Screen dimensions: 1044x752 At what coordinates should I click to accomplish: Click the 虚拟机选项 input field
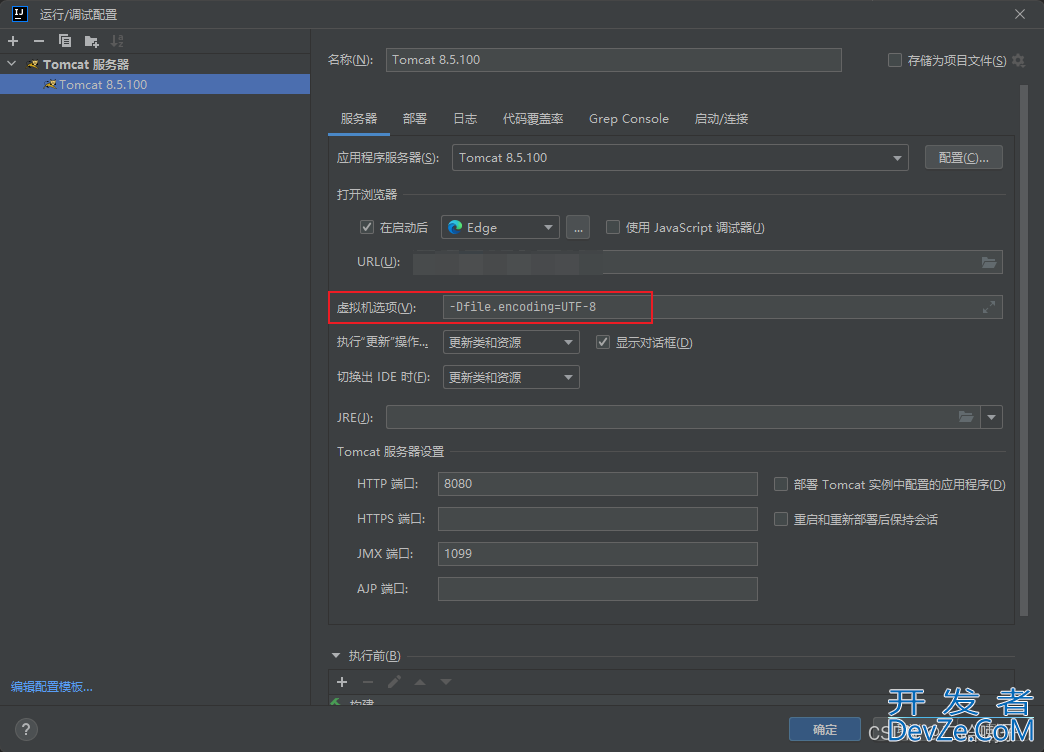tap(722, 307)
